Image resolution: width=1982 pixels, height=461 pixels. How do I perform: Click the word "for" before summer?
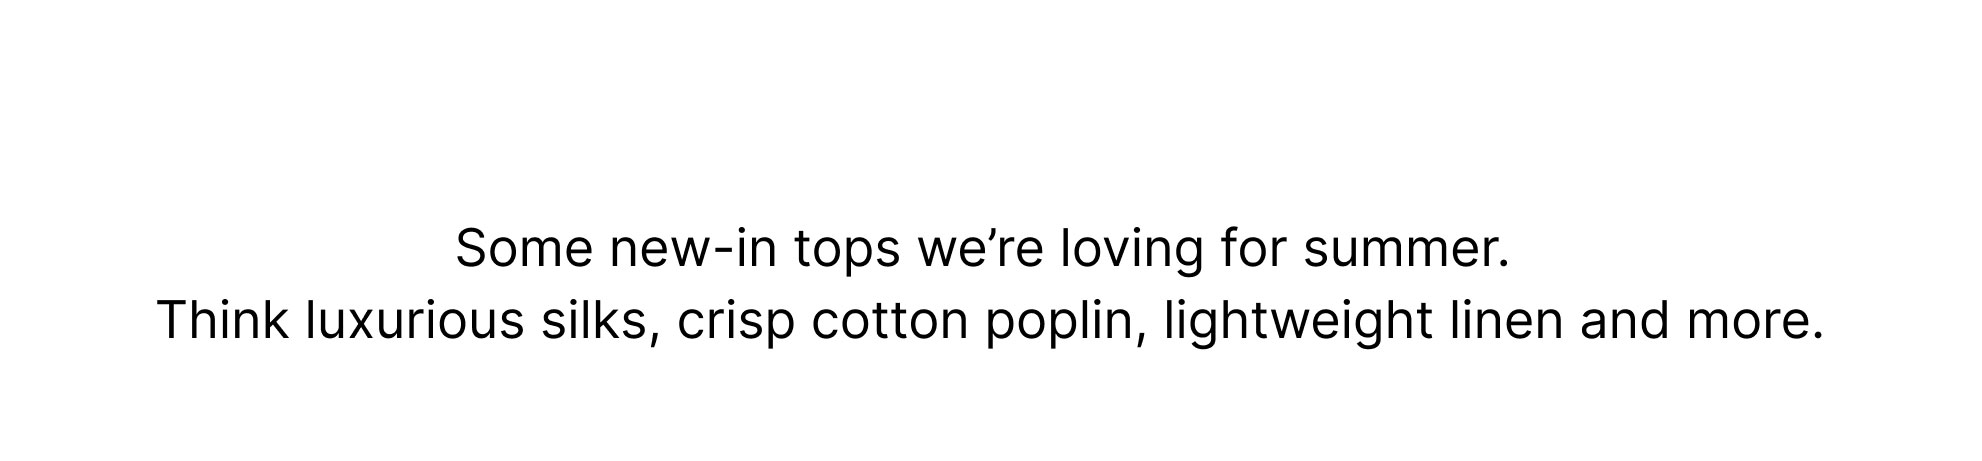1254,248
